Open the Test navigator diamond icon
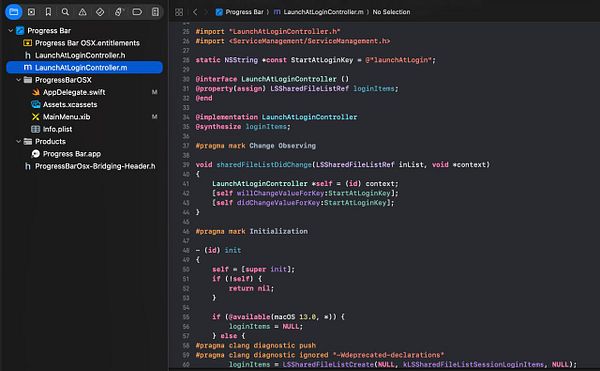This screenshot has width=600, height=371. tap(100, 12)
